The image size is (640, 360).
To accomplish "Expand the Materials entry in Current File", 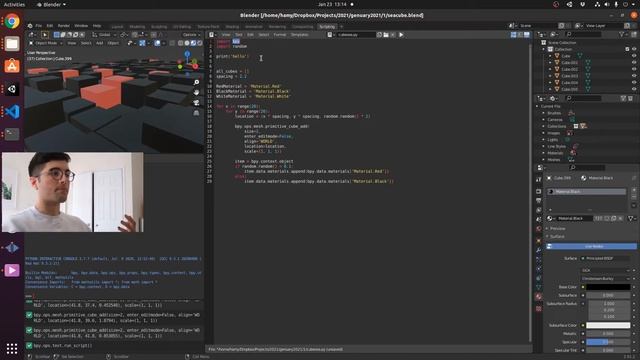I will coord(544,153).
